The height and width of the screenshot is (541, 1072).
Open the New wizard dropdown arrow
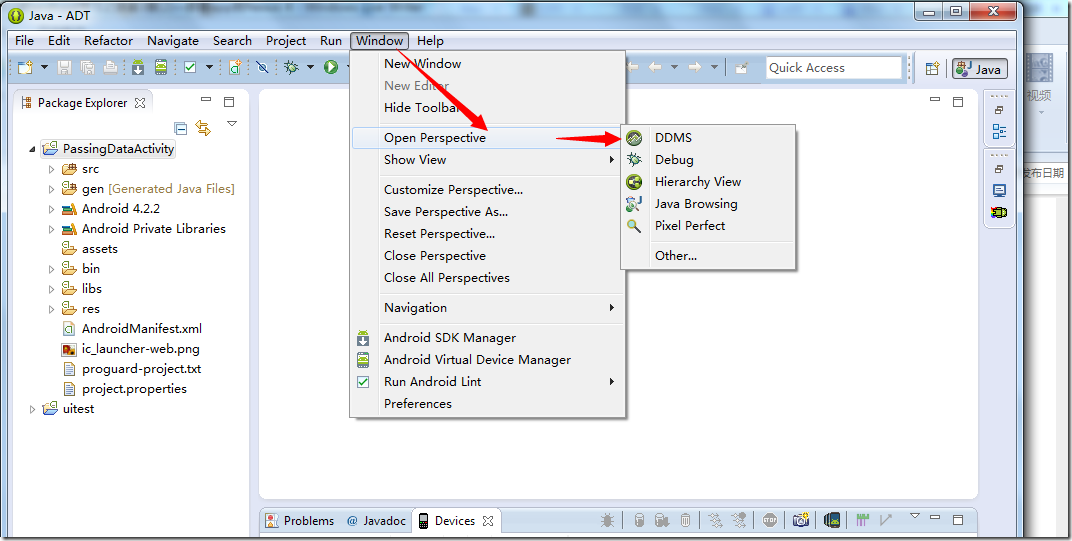[x=44, y=67]
